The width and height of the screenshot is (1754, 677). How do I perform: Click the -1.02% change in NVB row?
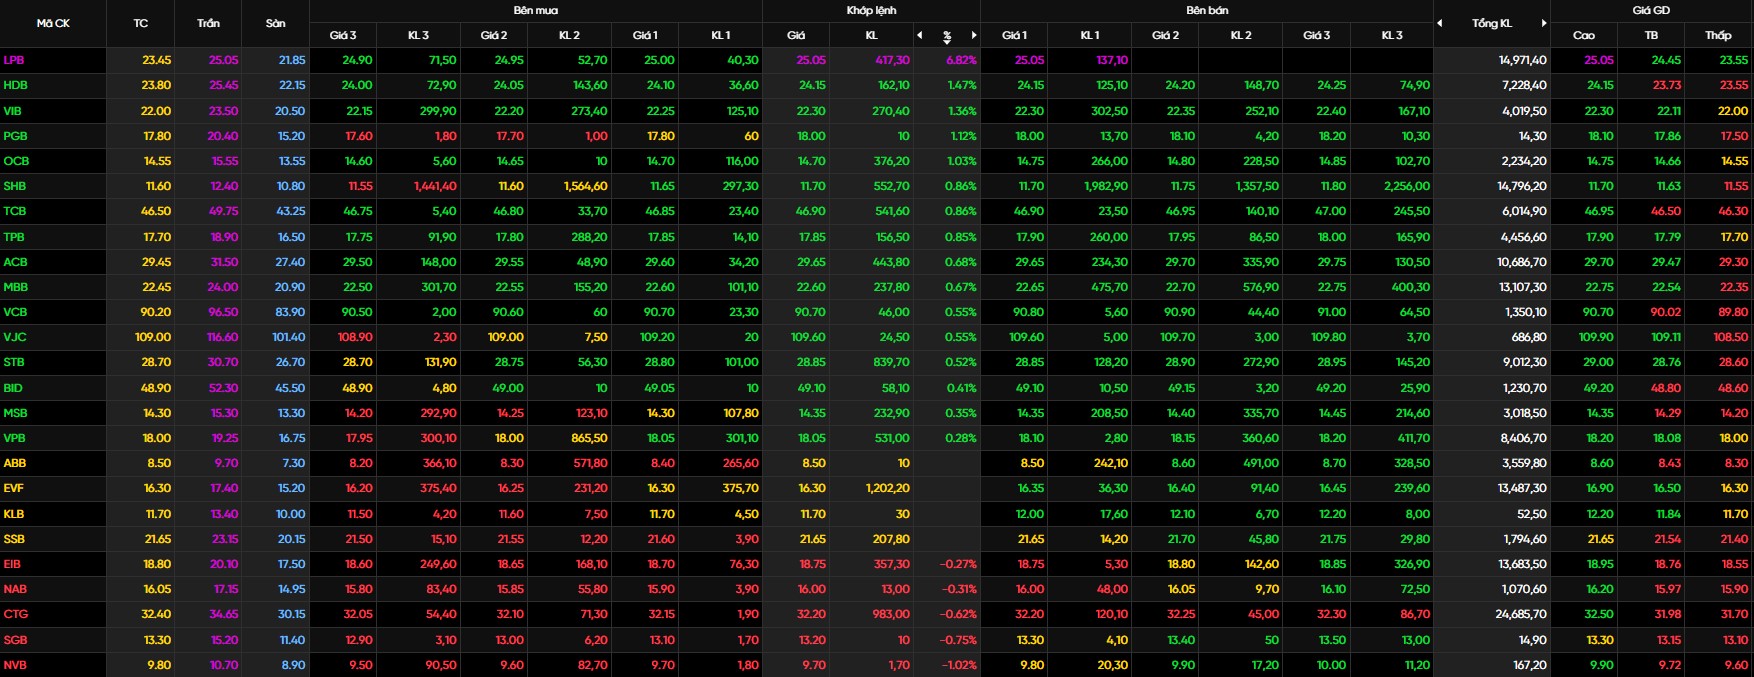(x=958, y=665)
